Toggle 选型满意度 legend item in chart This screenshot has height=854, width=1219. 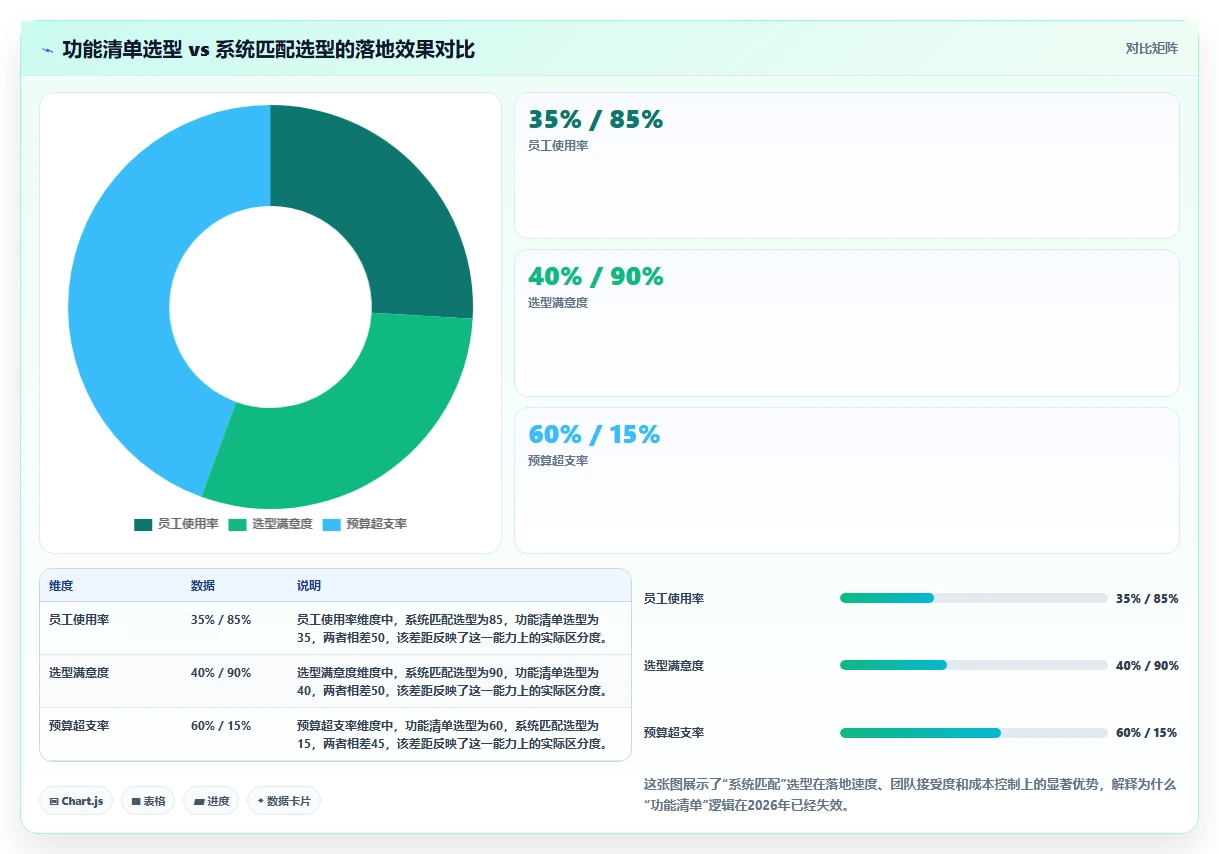pos(270,524)
